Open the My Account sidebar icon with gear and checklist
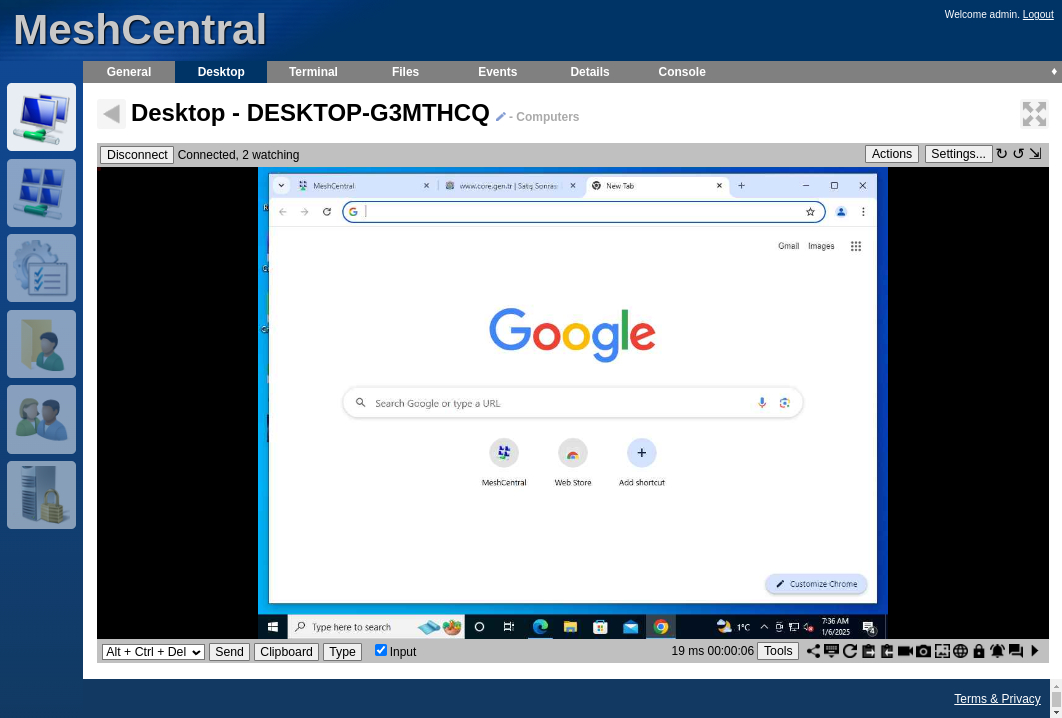1062x718 pixels. (41, 268)
